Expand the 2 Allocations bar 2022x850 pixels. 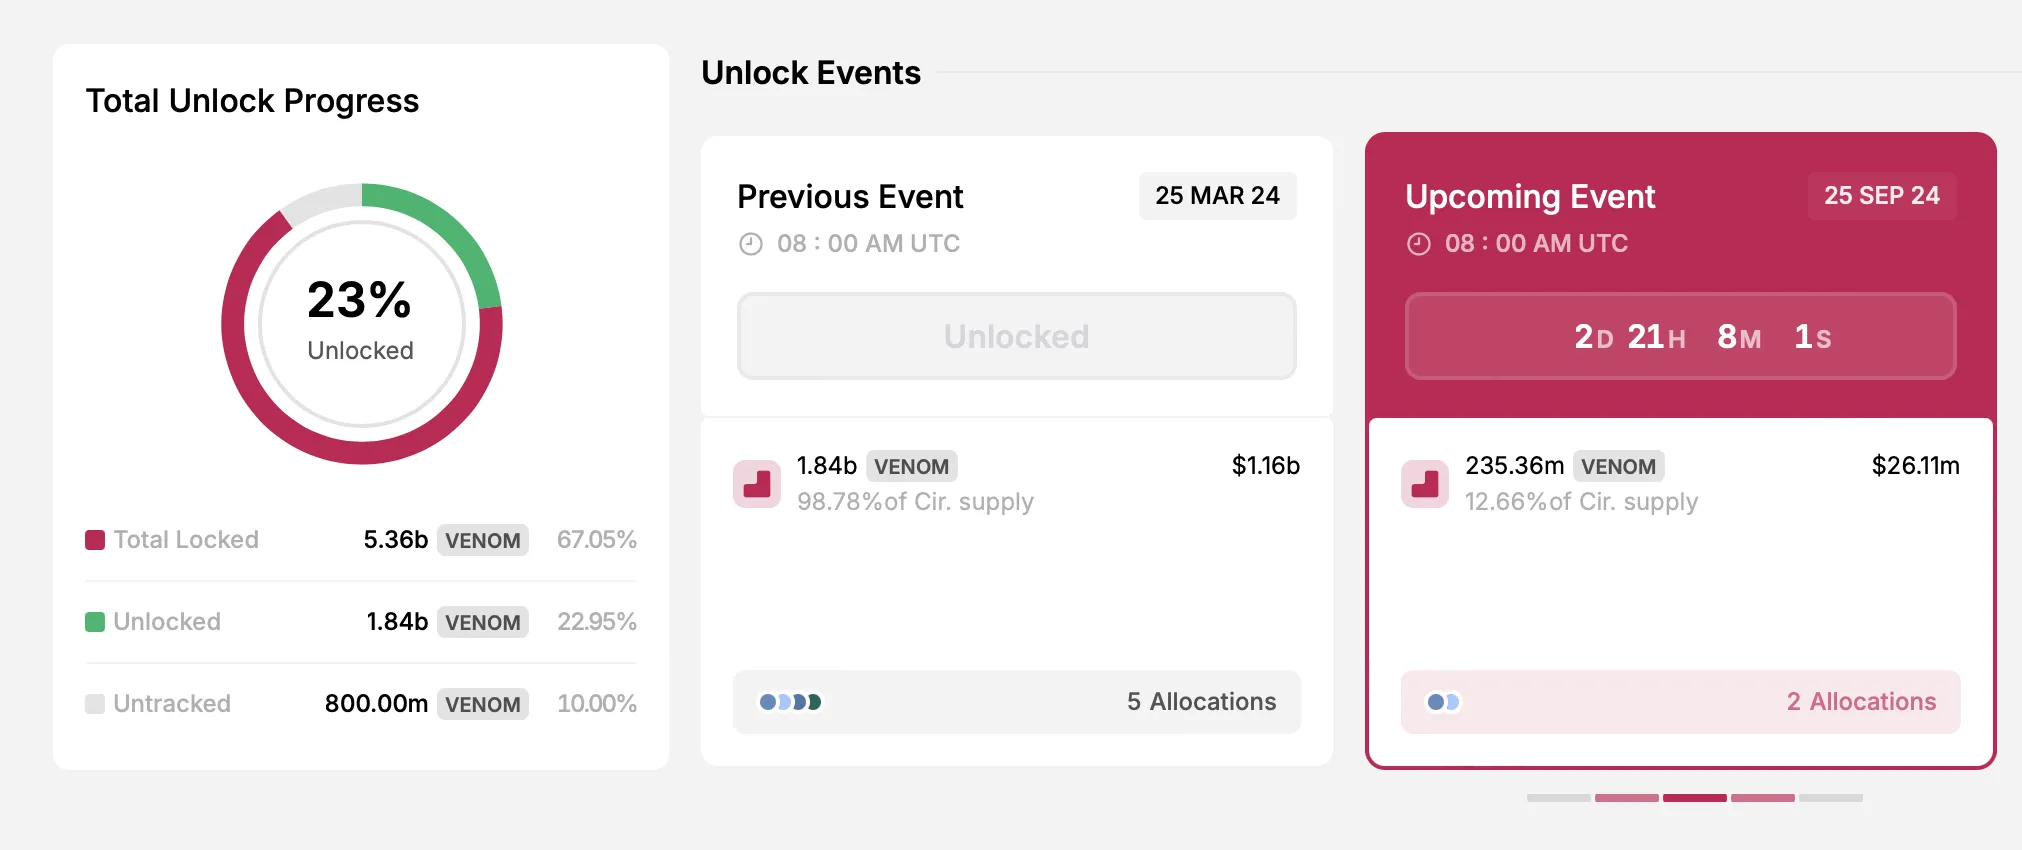tap(1680, 702)
